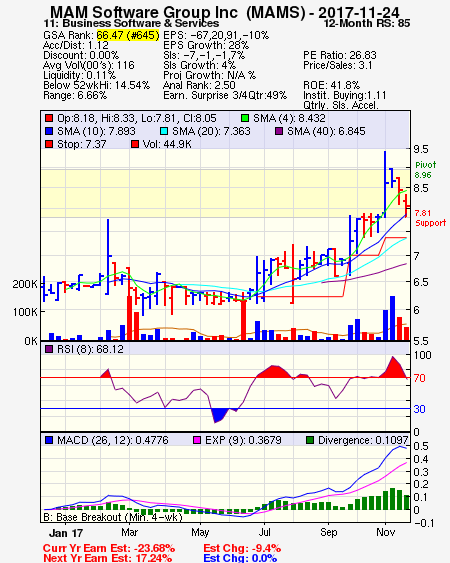This screenshot has width=450, height=563.
Task: Click the MAM Software Group Inc title
Action: pos(144,12)
